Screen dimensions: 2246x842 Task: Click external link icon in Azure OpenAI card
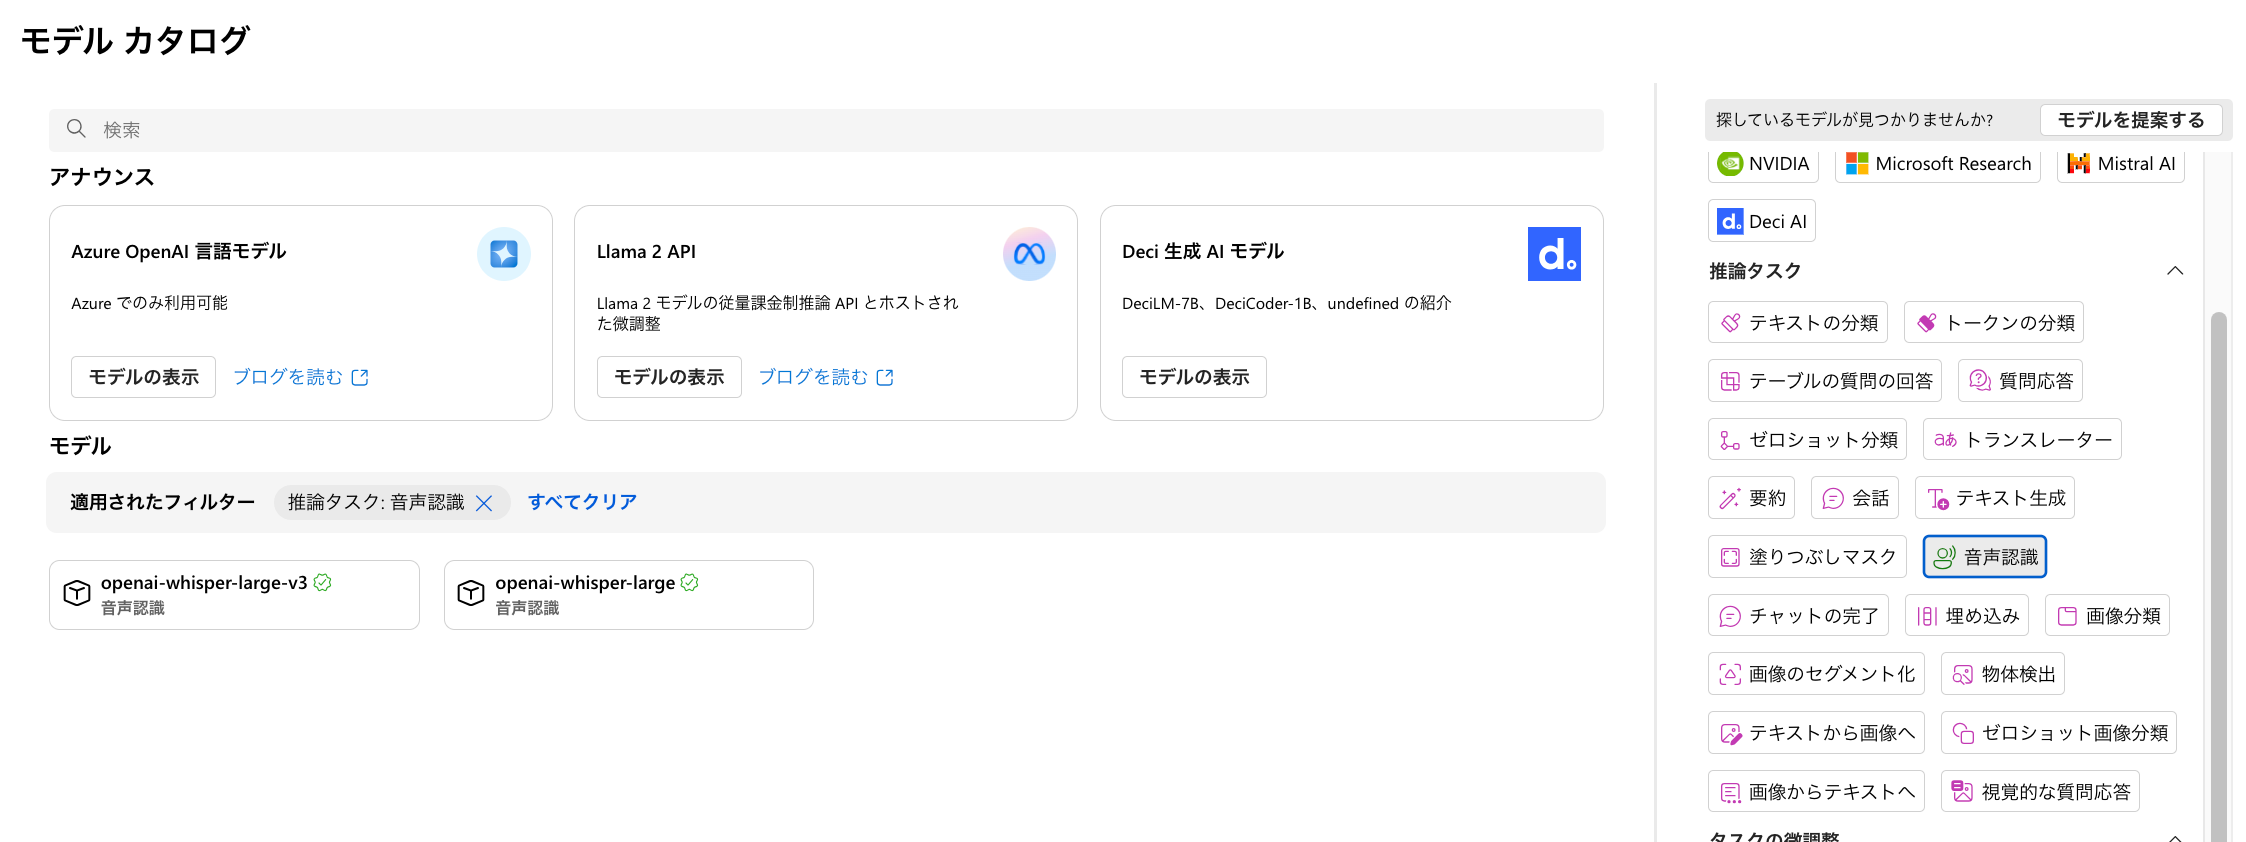(360, 377)
